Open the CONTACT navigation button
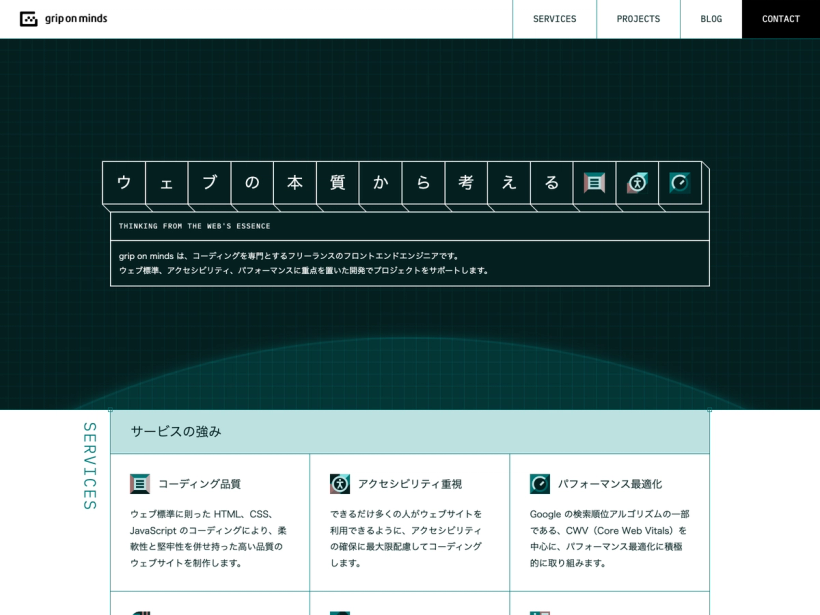The width and height of the screenshot is (820, 615). (x=781, y=19)
